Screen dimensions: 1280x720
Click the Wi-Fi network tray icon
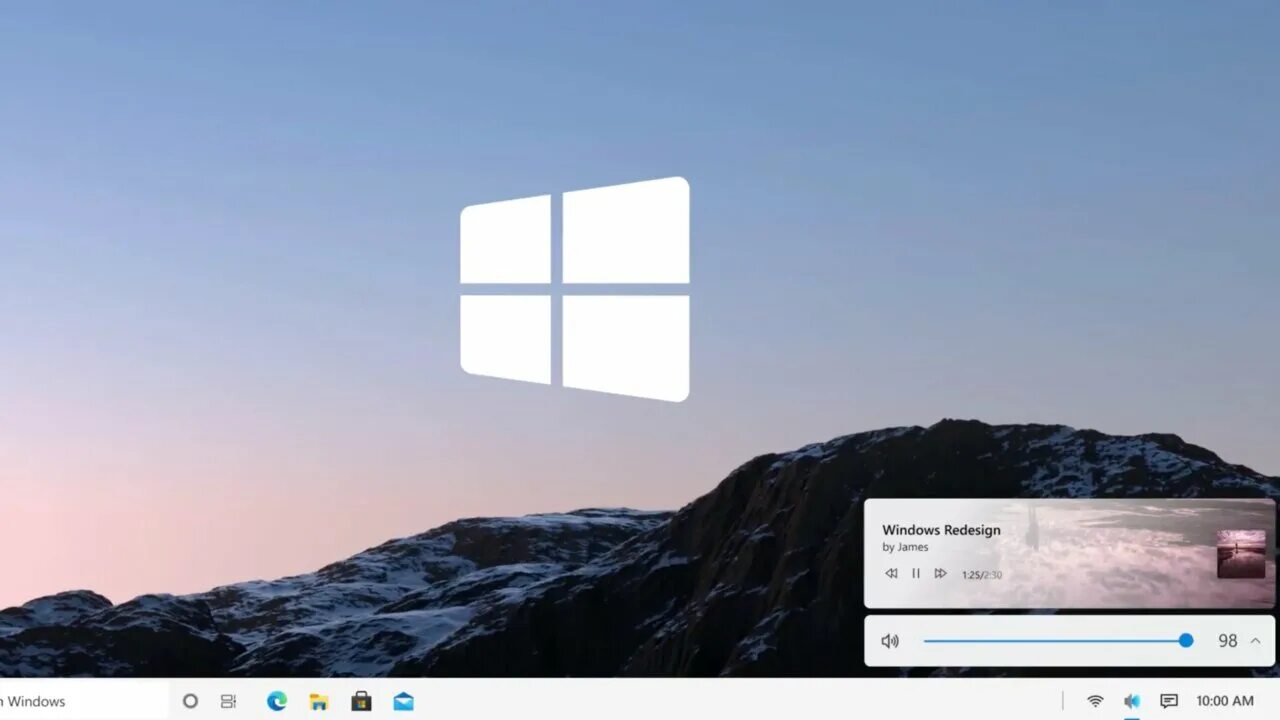[1096, 701]
